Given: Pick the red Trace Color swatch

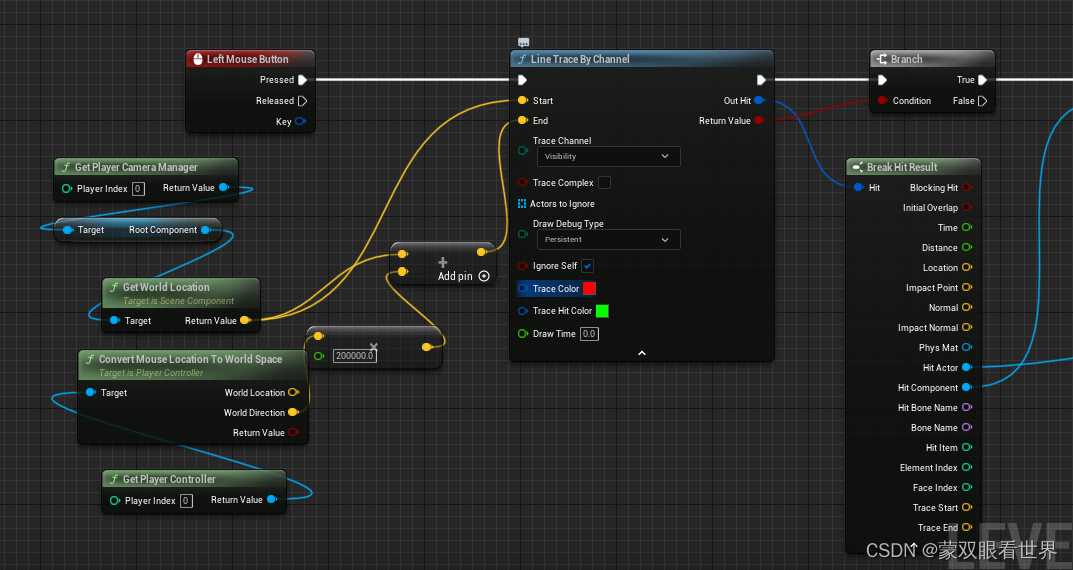Looking at the screenshot, I should (x=589, y=288).
